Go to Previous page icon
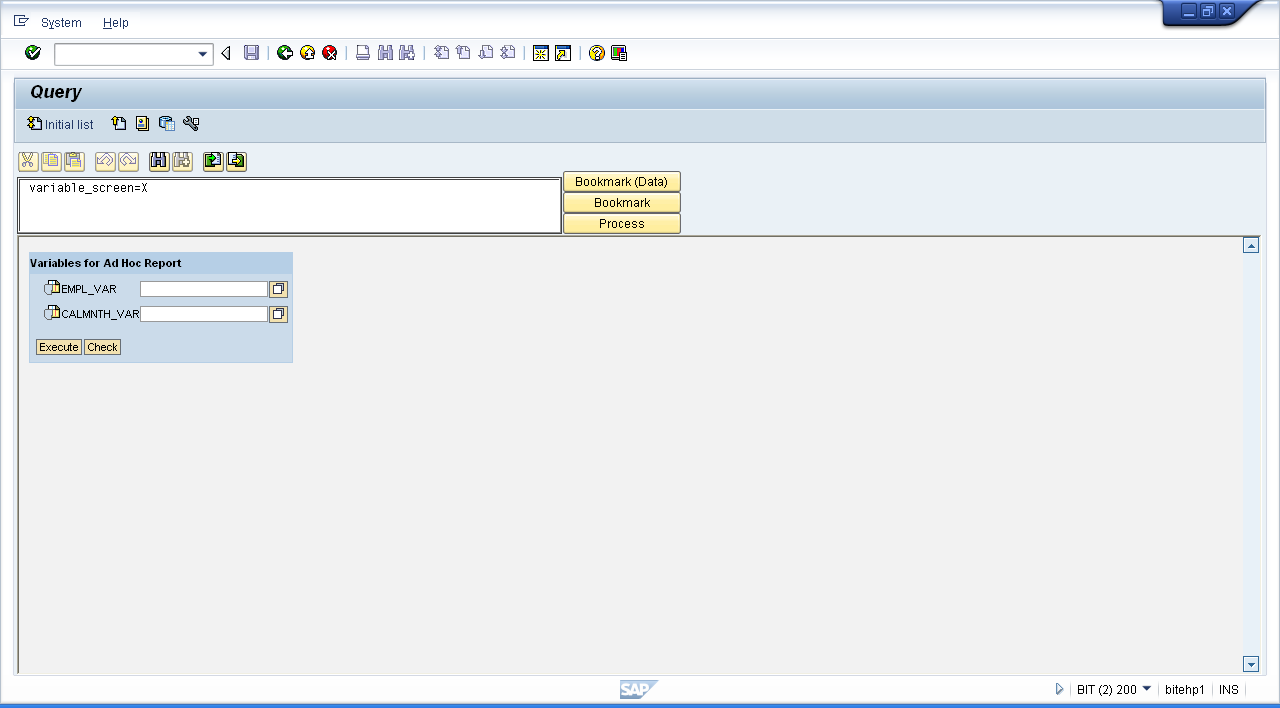The height and width of the screenshot is (708, 1280). [x=463, y=53]
